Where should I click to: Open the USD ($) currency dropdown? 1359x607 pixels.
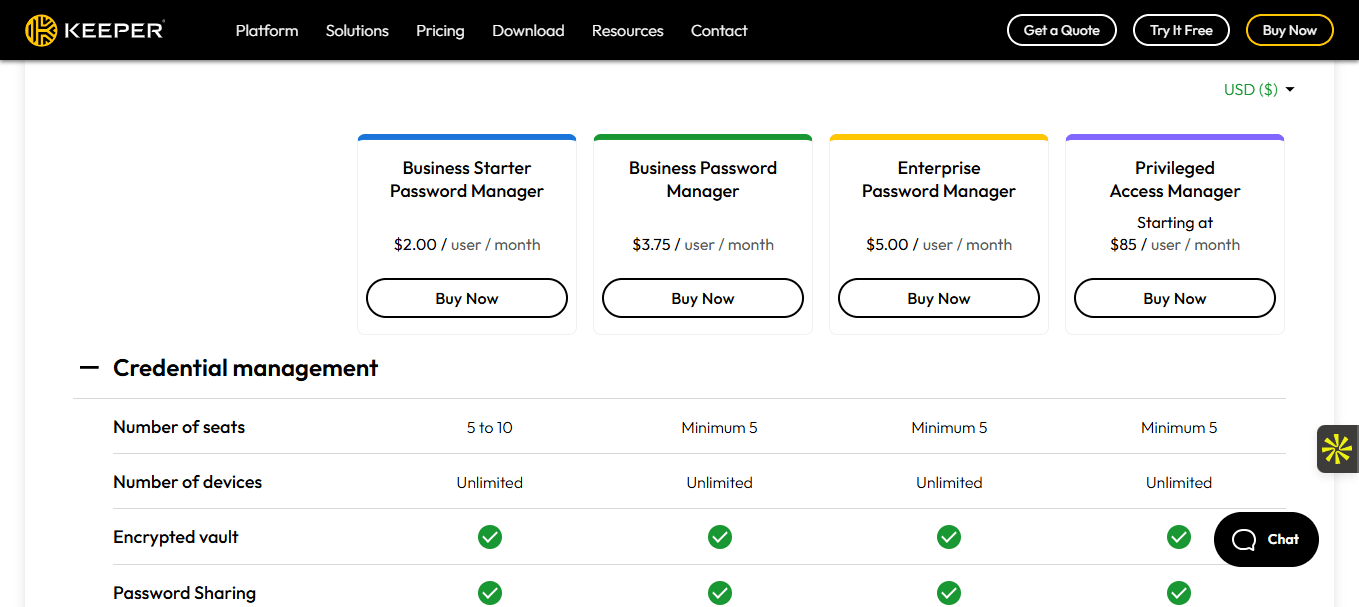(x=1259, y=90)
